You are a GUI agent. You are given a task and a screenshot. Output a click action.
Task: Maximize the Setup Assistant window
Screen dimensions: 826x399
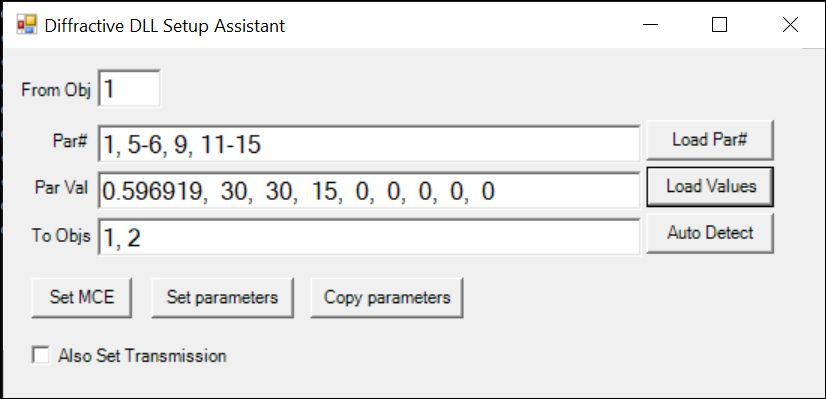[720, 25]
